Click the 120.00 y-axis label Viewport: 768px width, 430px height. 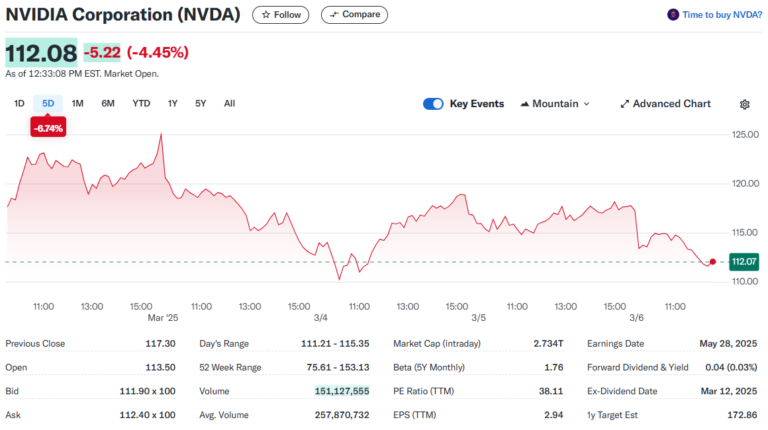[x=745, y=184]
